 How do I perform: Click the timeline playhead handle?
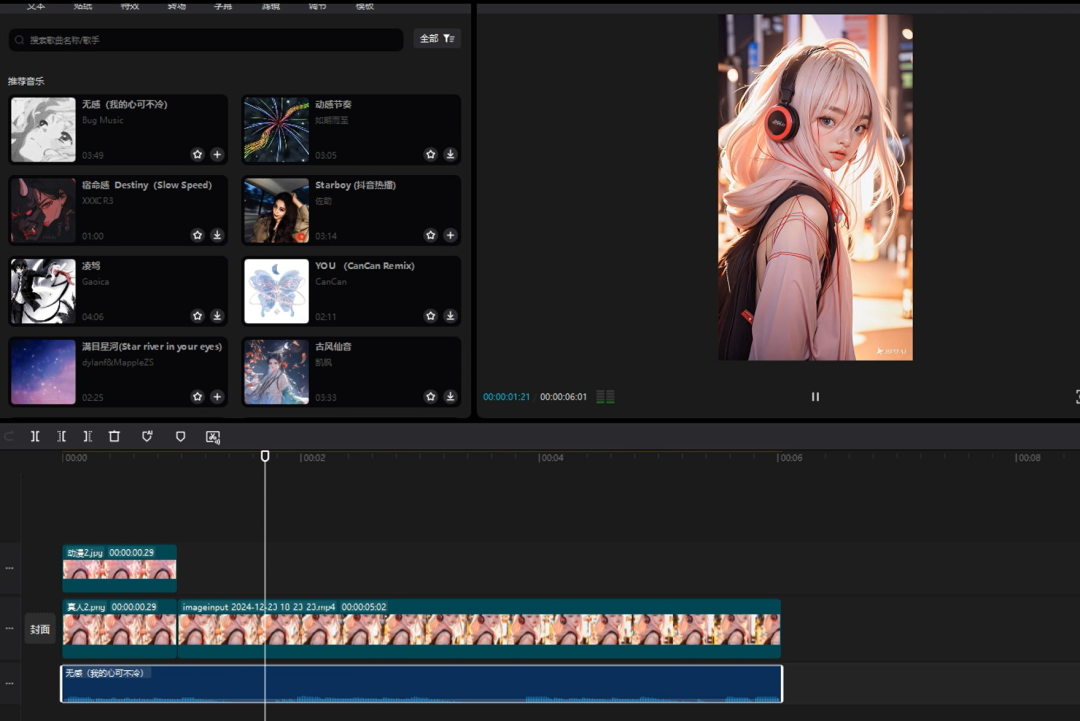pyautogui.click(x=265, y=456)
